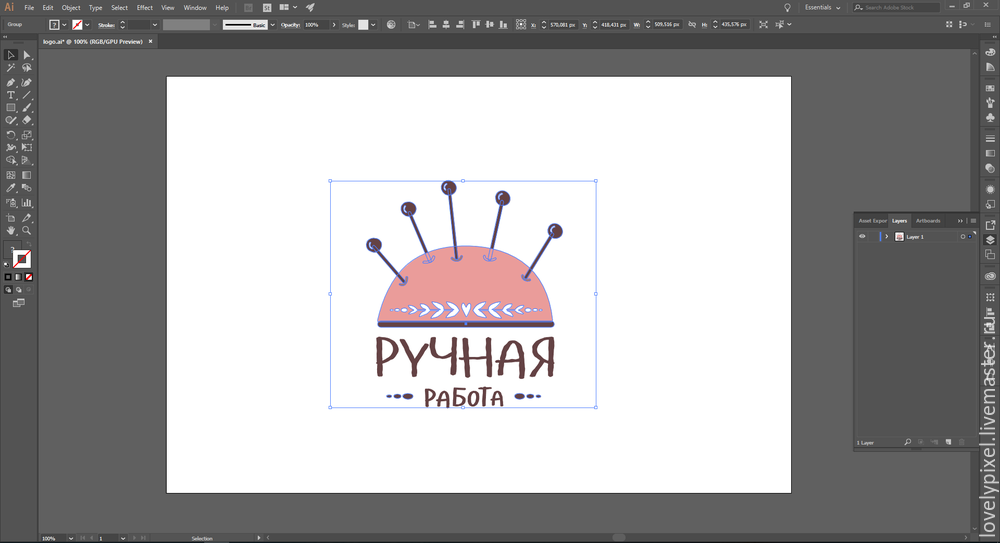Close the logo.ai document tab
1000x543 pixels.
pyautogui.click(x=152, y=42)
